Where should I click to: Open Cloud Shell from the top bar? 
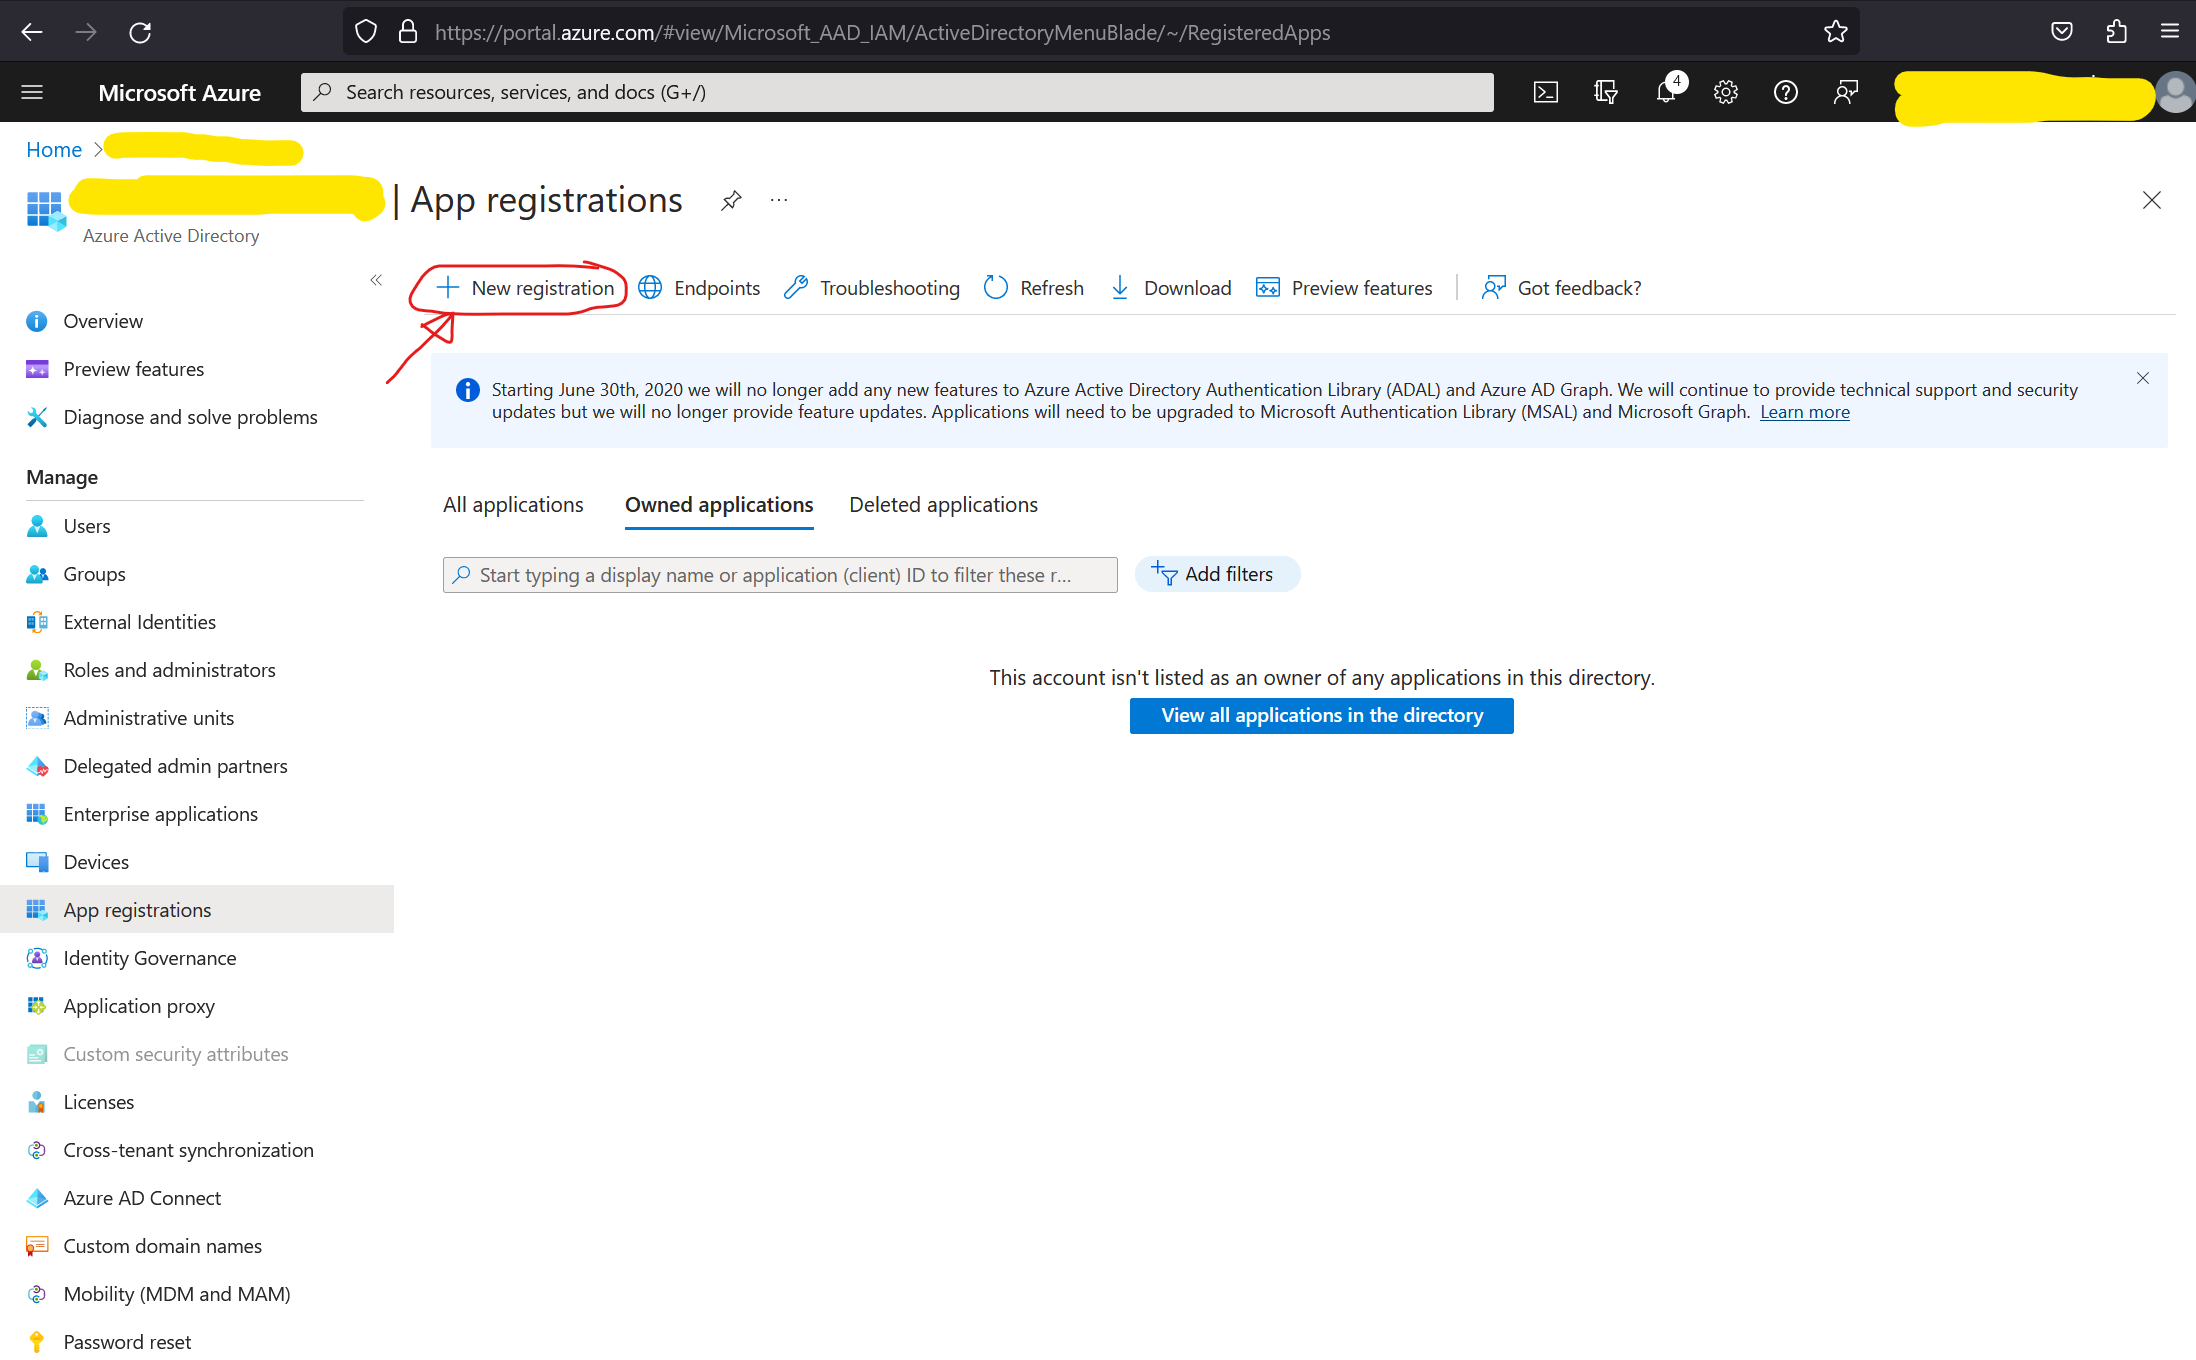(1546, 92)
